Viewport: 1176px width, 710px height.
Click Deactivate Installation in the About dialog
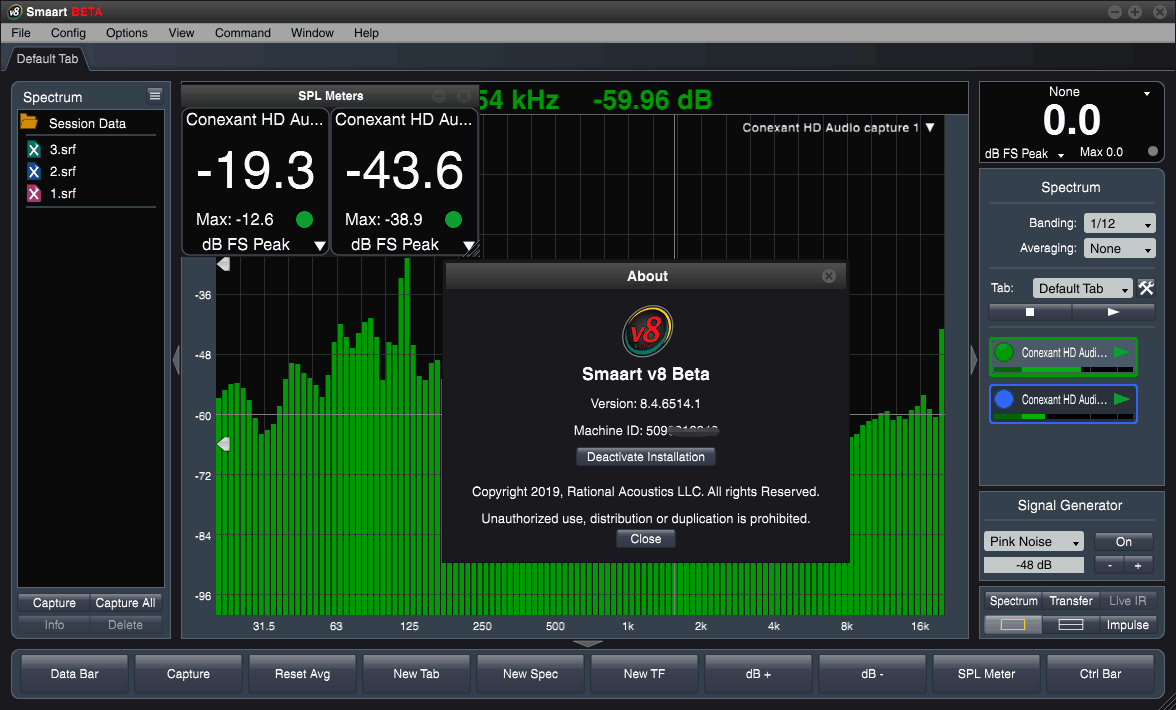[x=645, y=456]
